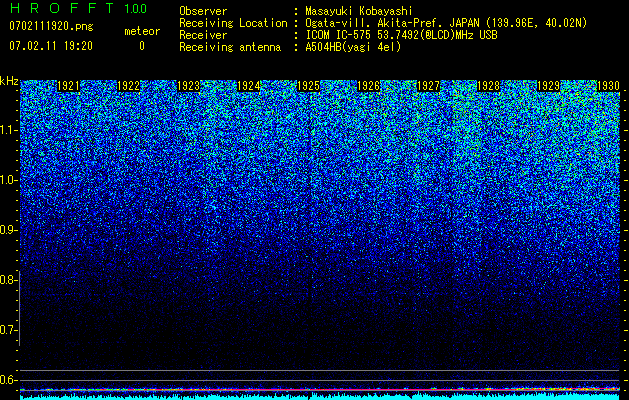Click the date stamp 07.02.11 19:20

click(51, 46)
